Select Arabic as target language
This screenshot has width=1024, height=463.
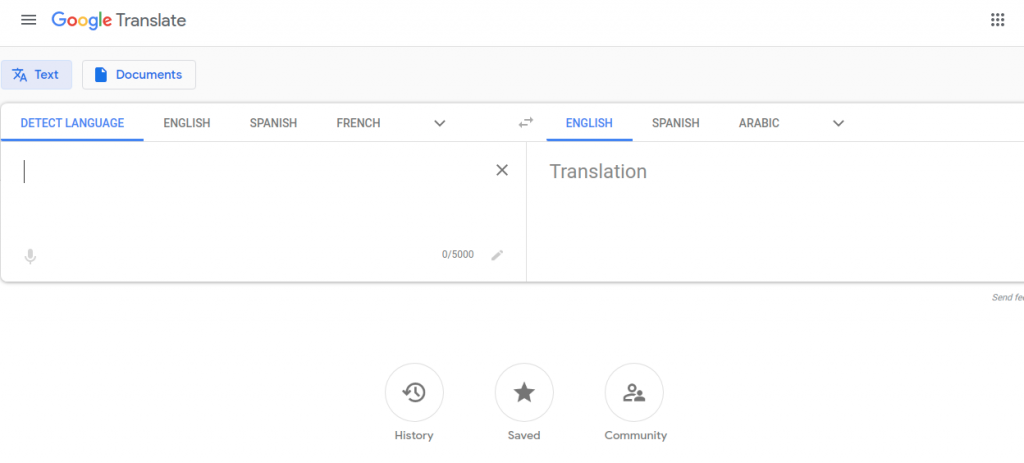coord(759,123)
